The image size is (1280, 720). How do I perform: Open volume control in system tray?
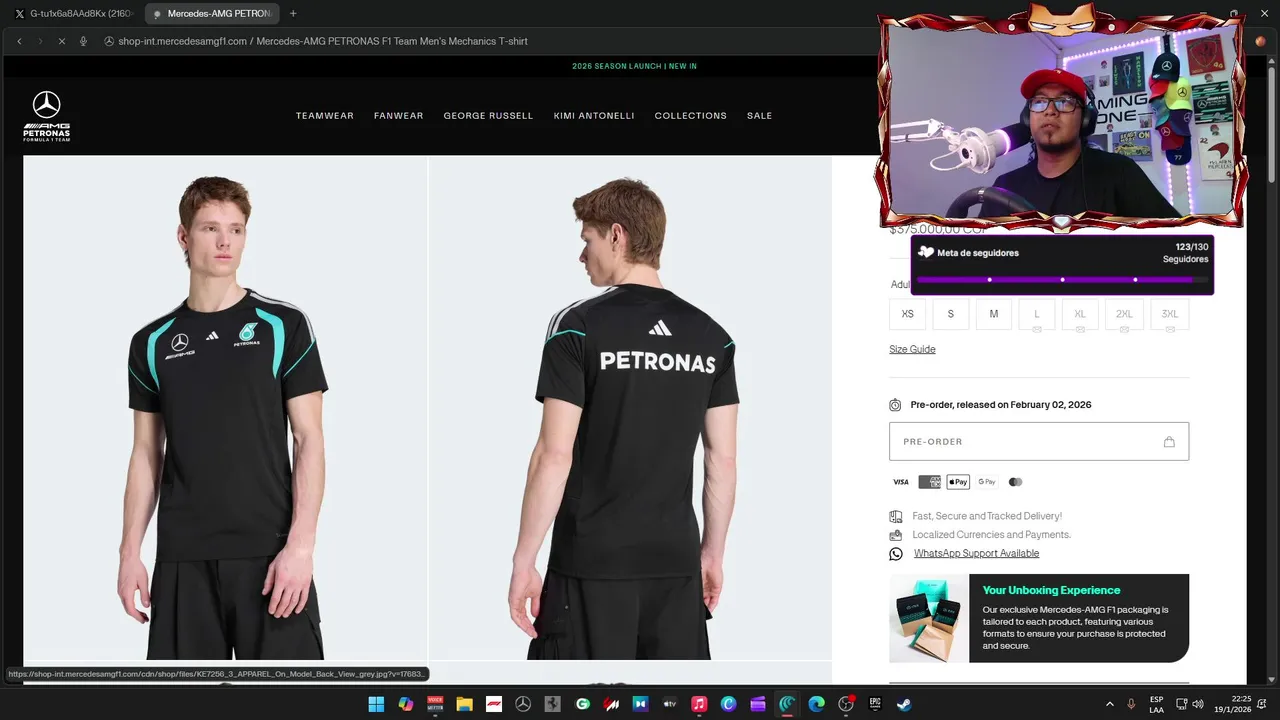1198,704
